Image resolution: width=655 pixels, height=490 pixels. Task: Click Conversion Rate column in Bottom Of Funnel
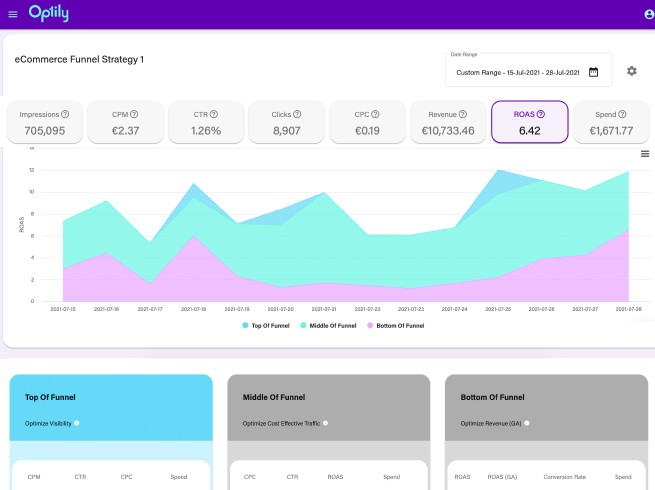coord(564,477)
